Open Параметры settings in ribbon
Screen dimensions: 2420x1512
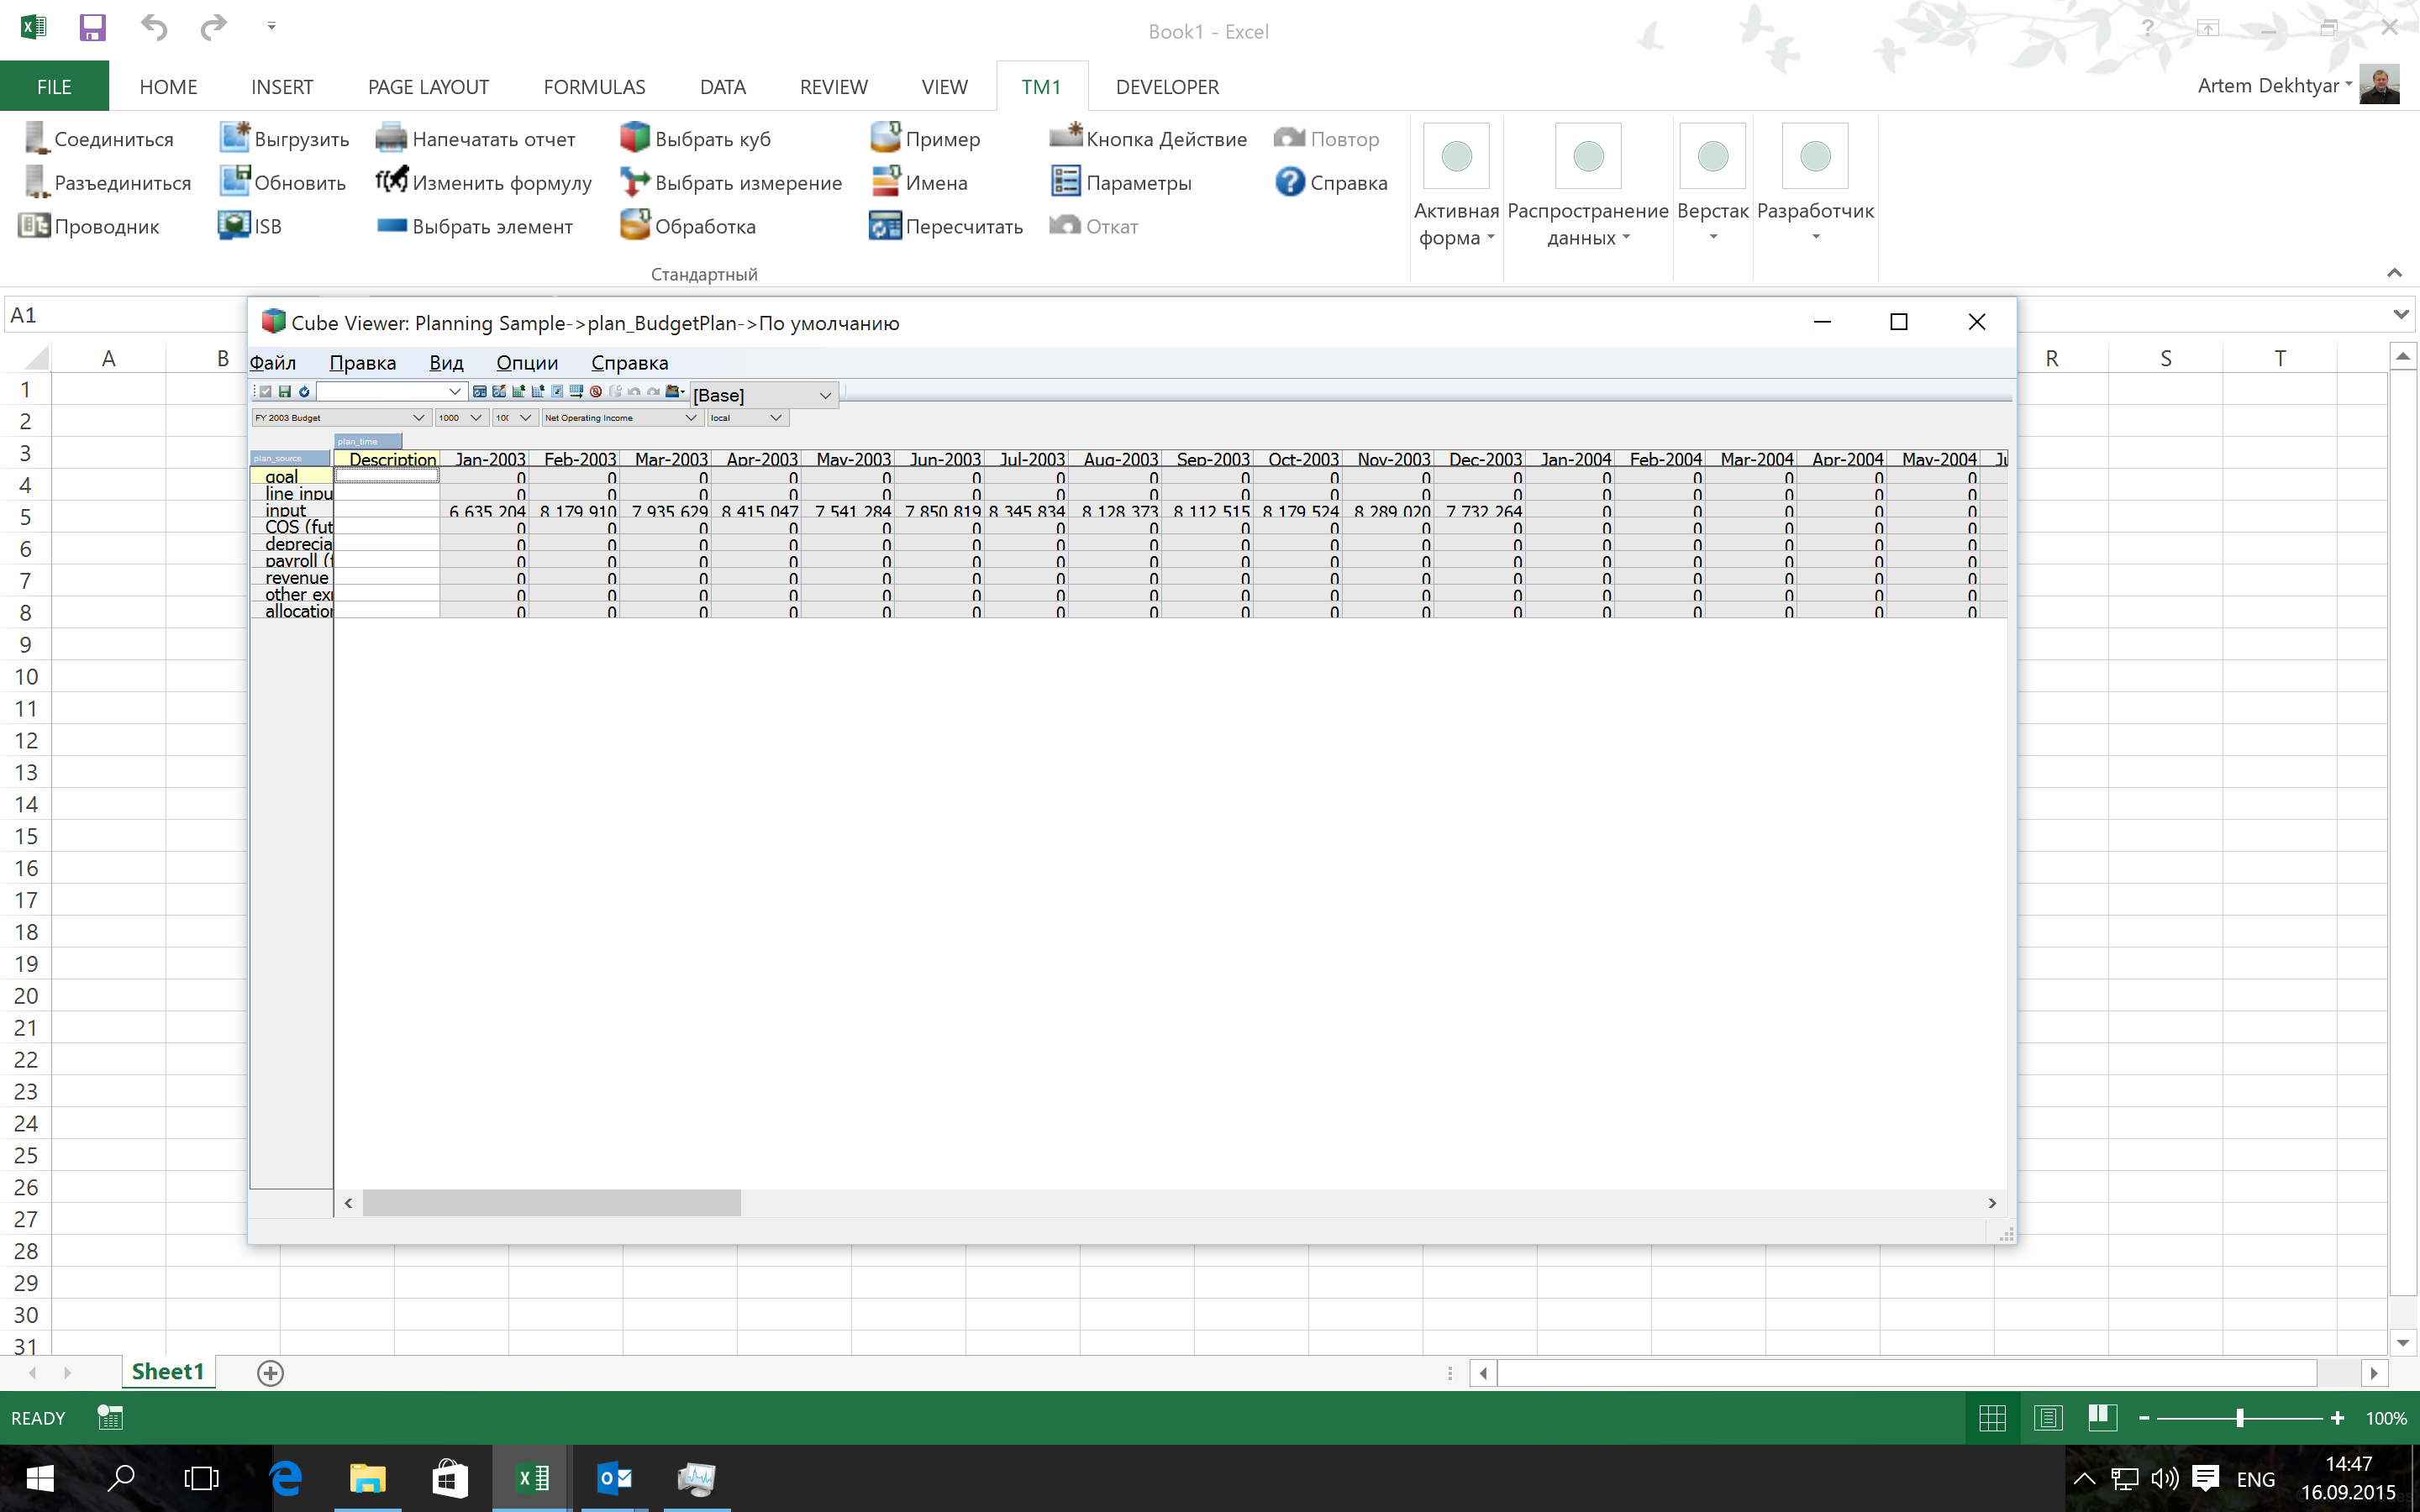(x=1121, y=182)
